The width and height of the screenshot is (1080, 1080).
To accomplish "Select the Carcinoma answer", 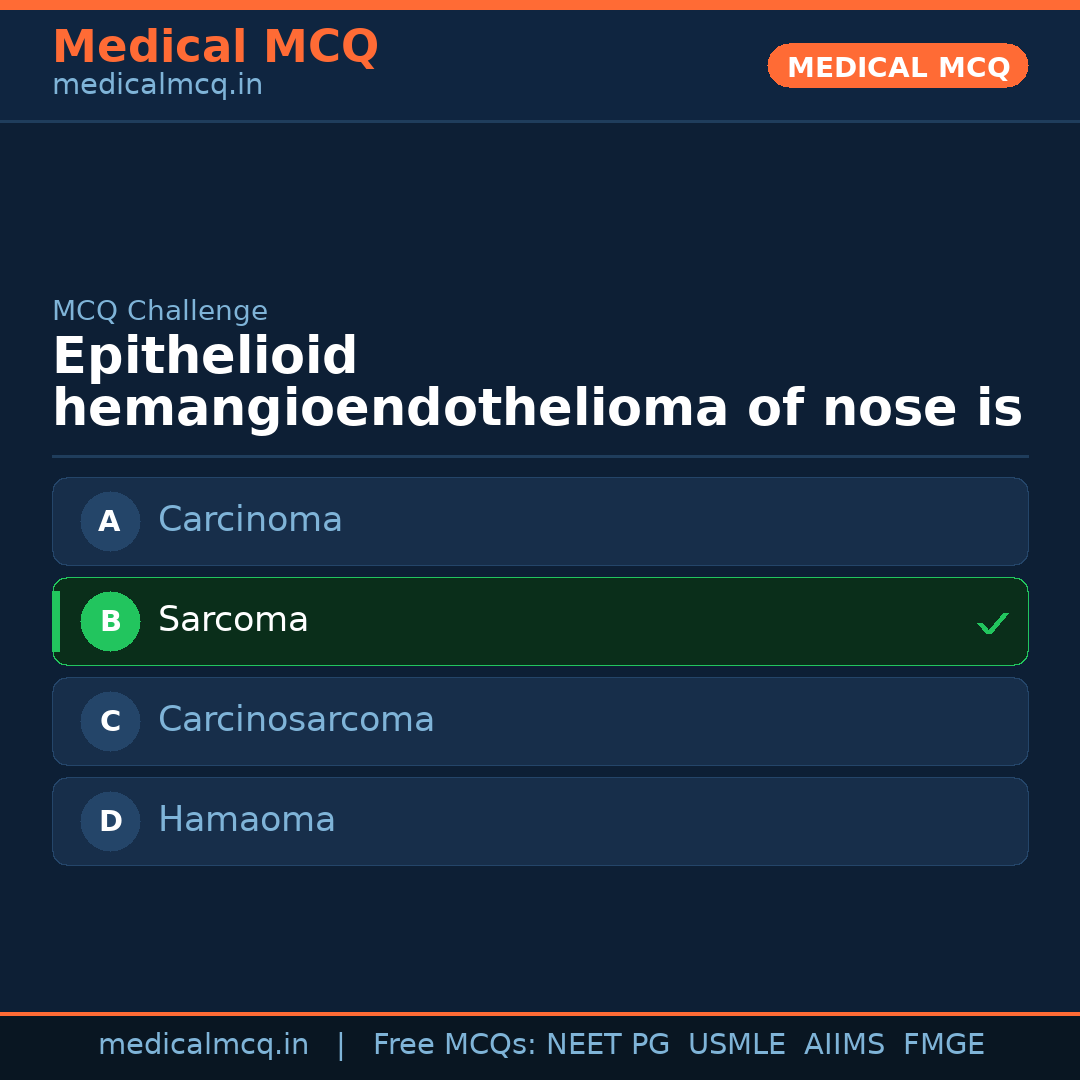I will tap(250, 520).
